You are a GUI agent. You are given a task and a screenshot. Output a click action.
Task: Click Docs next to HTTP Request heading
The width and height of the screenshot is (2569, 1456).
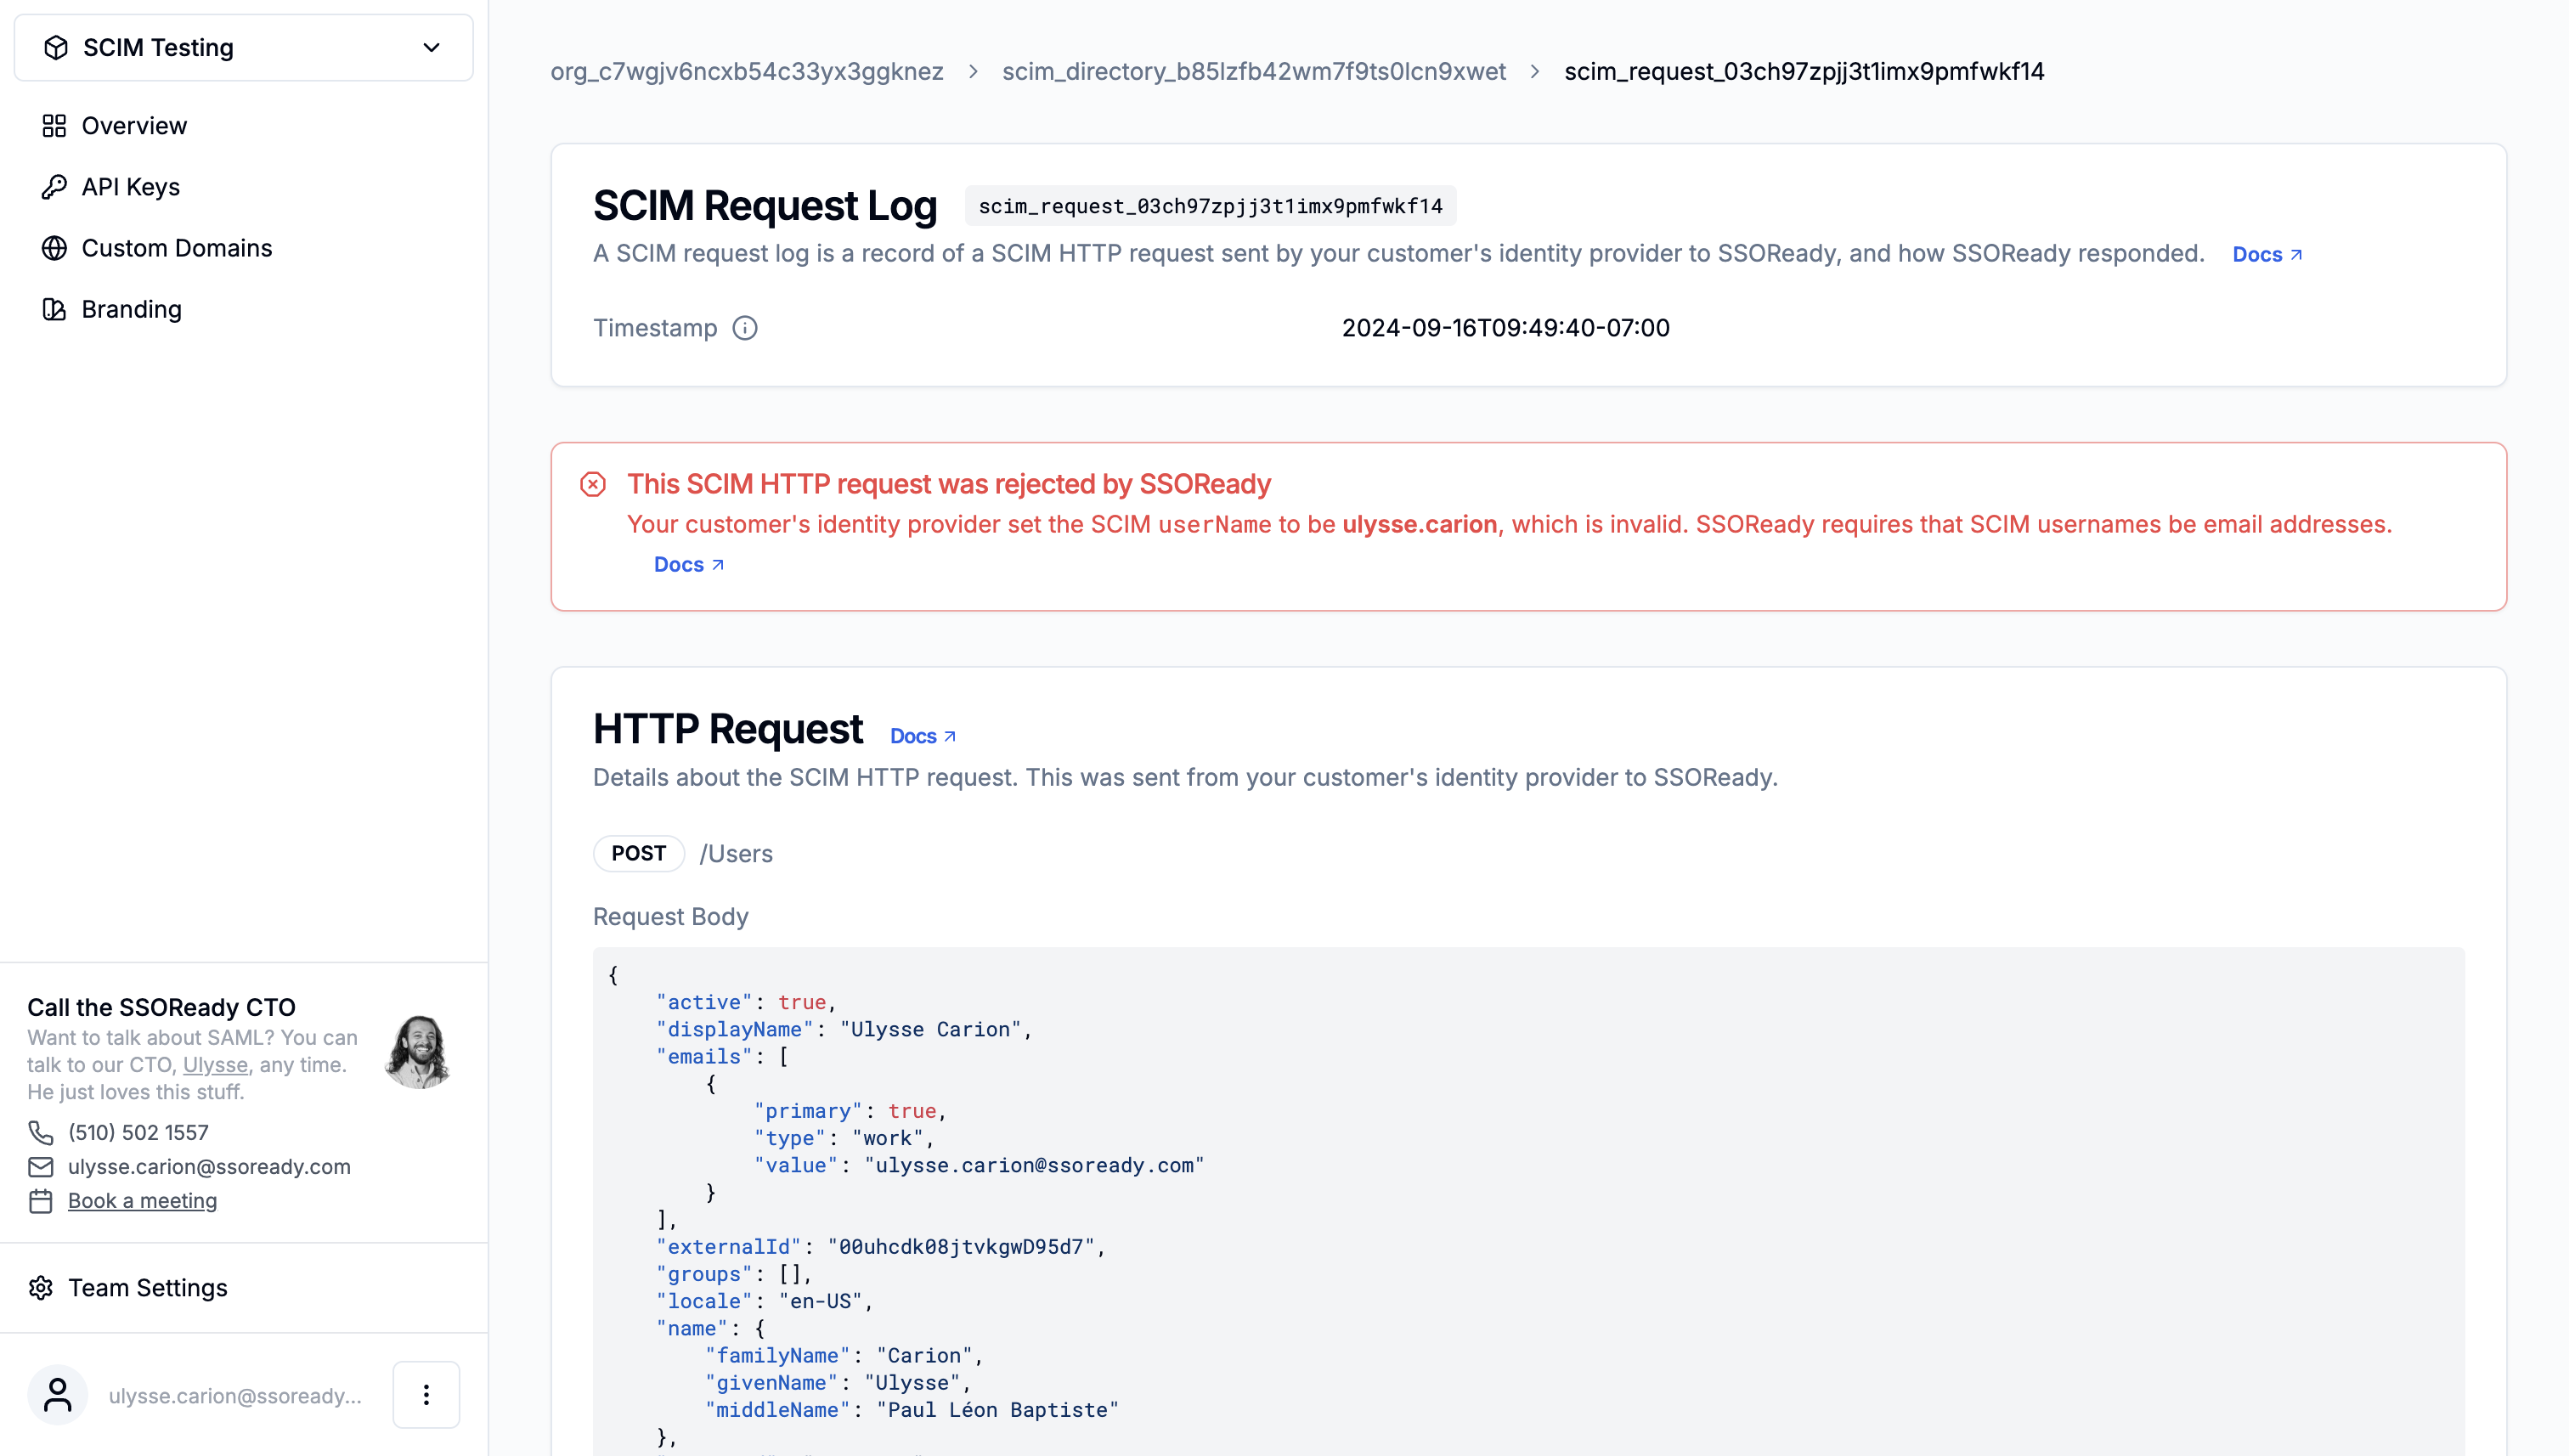pos(914,735)
